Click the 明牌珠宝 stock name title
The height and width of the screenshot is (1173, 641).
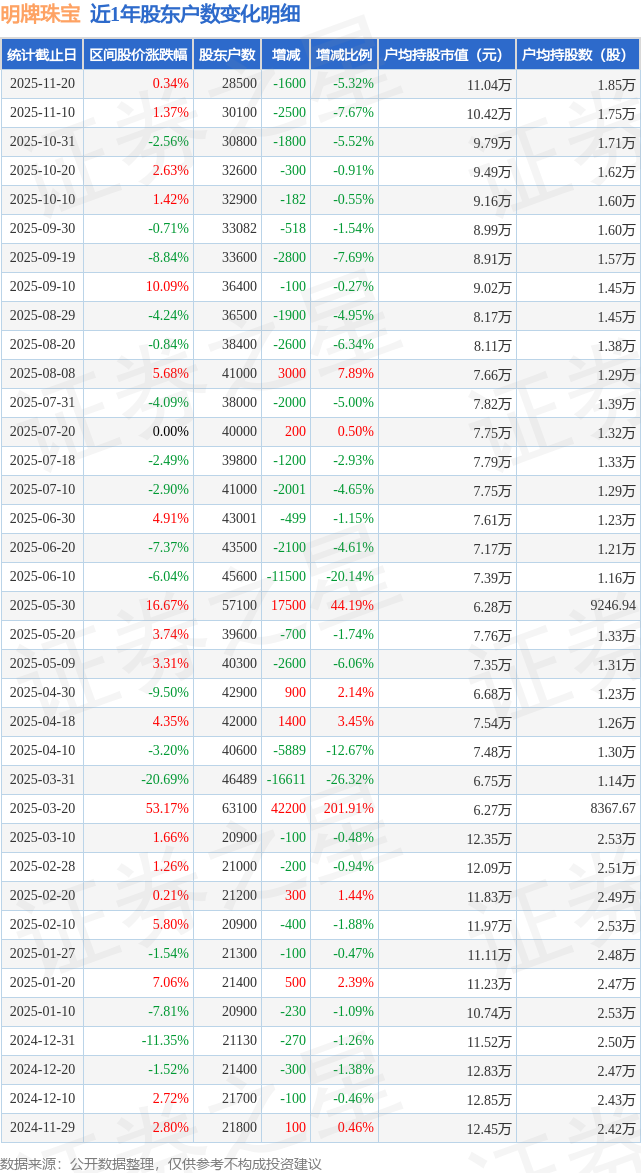(x=41, y=14)
